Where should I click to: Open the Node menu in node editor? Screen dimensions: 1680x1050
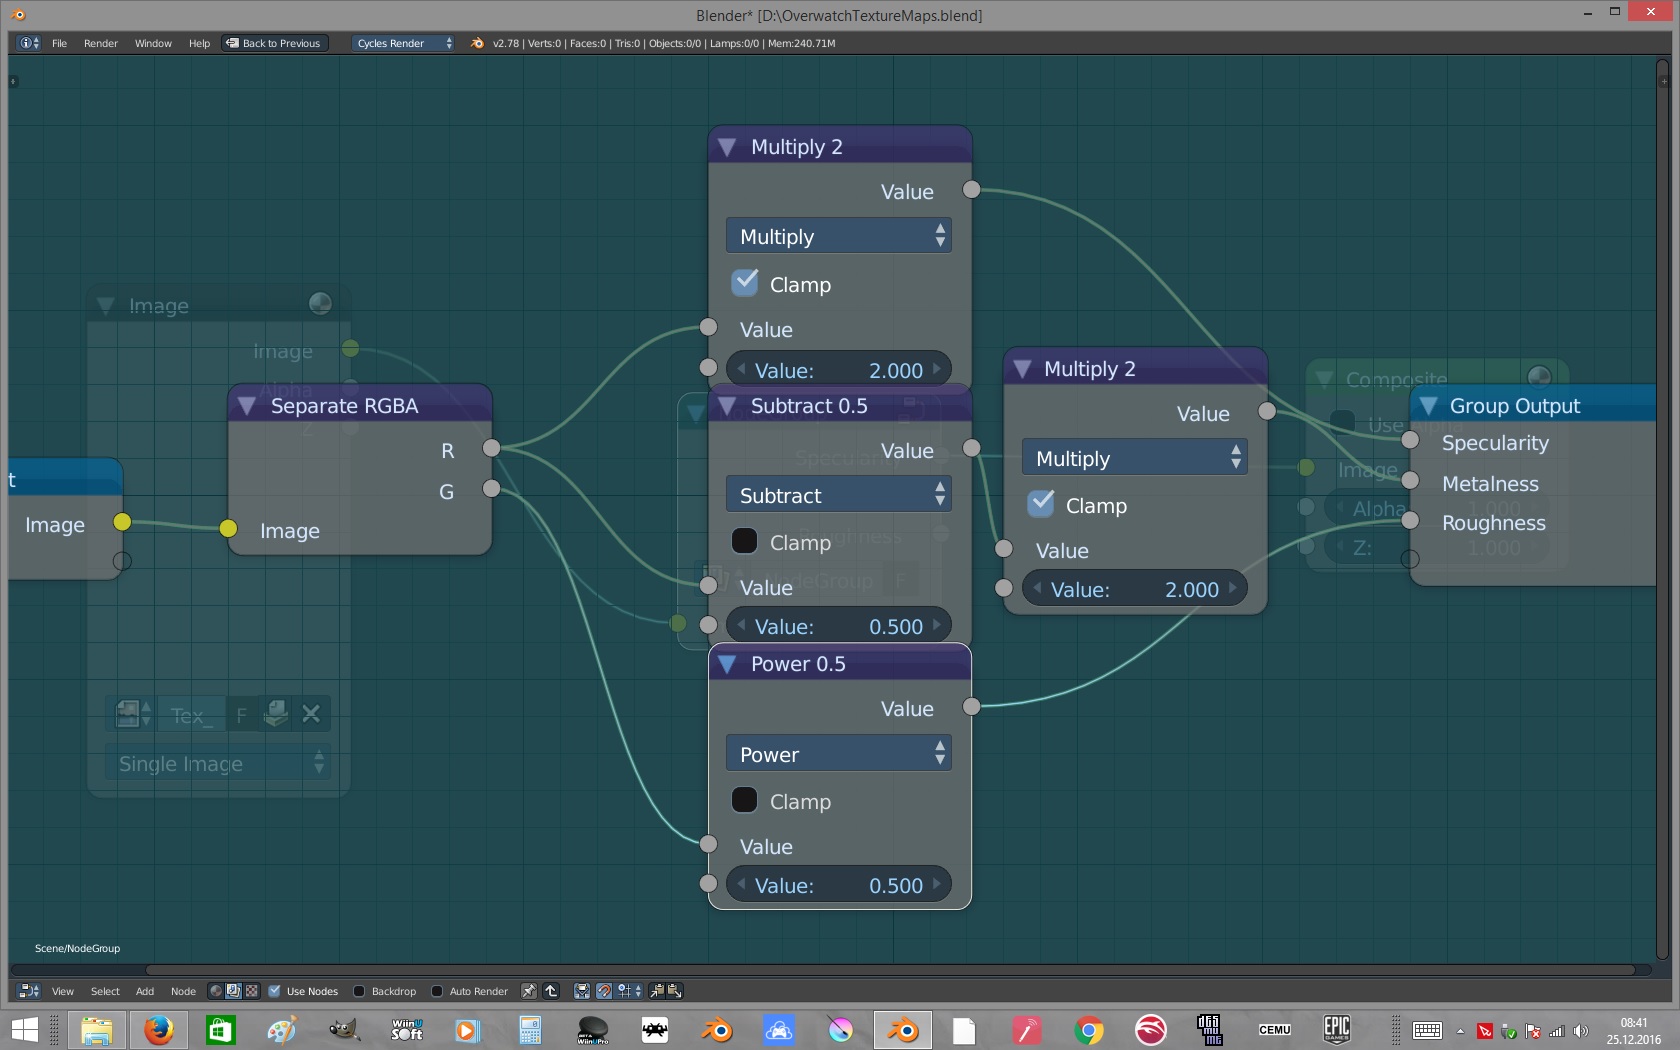point(183,991)
